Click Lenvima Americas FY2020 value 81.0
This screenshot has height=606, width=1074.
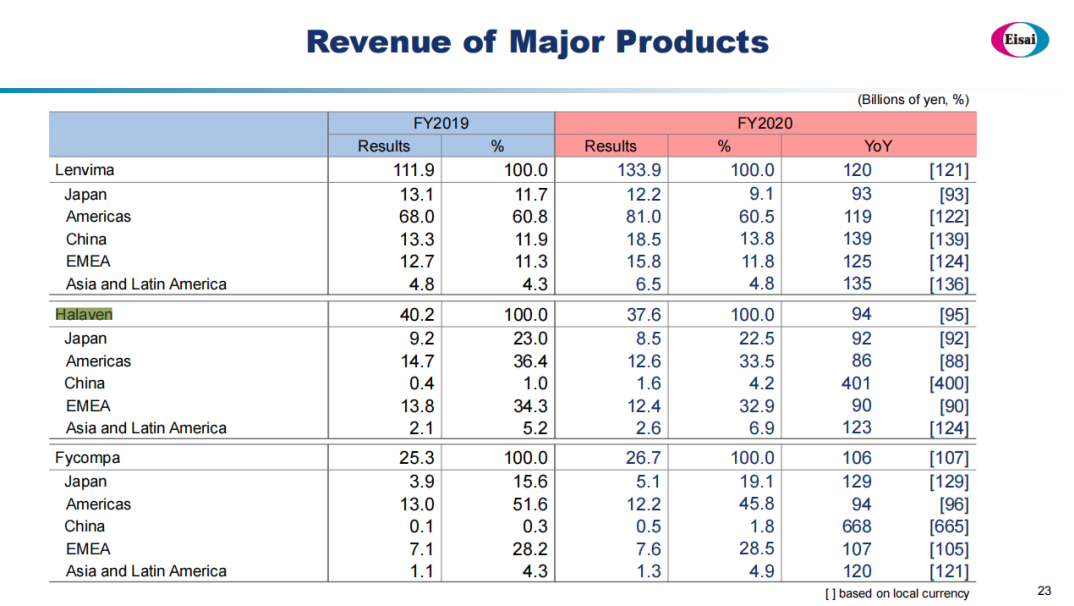point(643,216)
